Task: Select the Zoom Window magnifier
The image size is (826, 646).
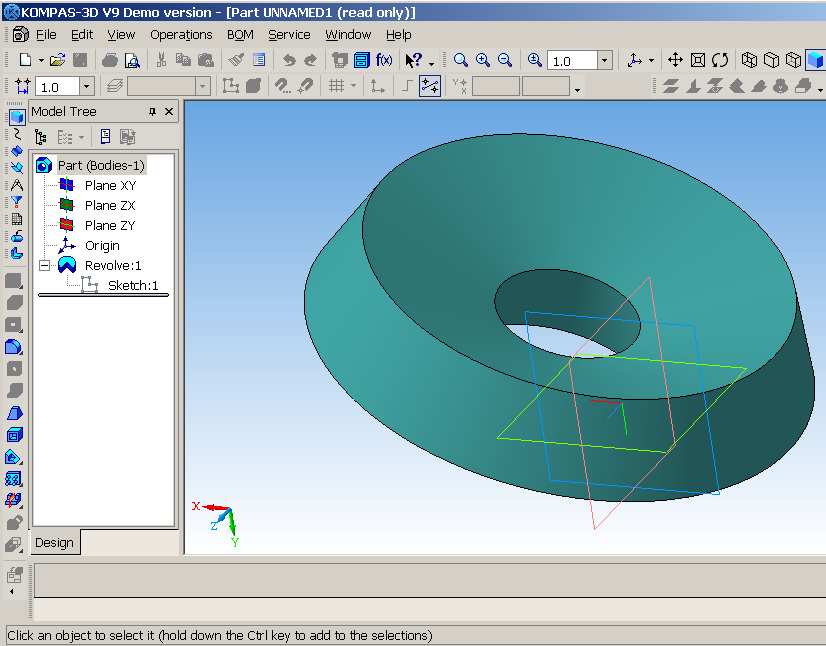Action: [x=460, y=60]
